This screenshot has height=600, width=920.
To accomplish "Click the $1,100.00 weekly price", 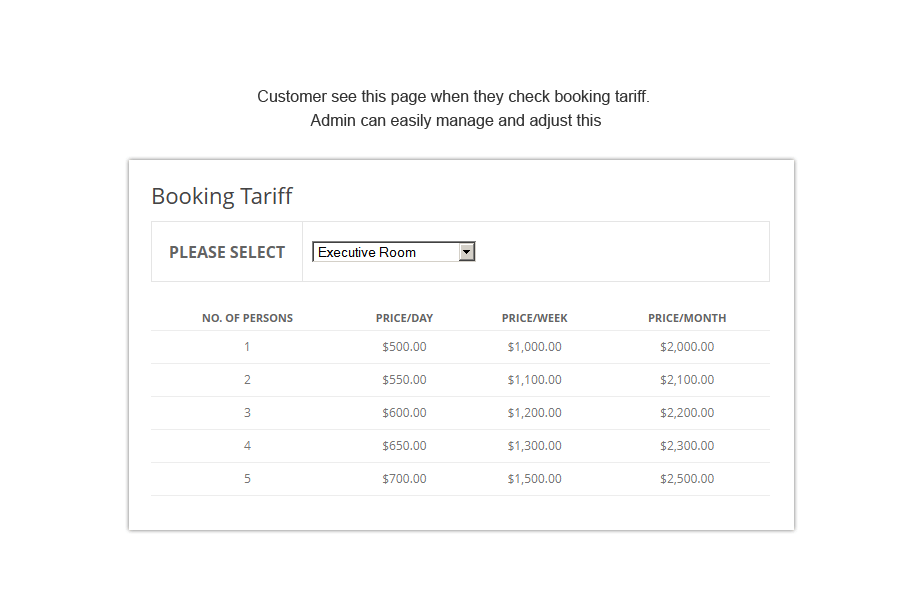I will click(534, 380).
